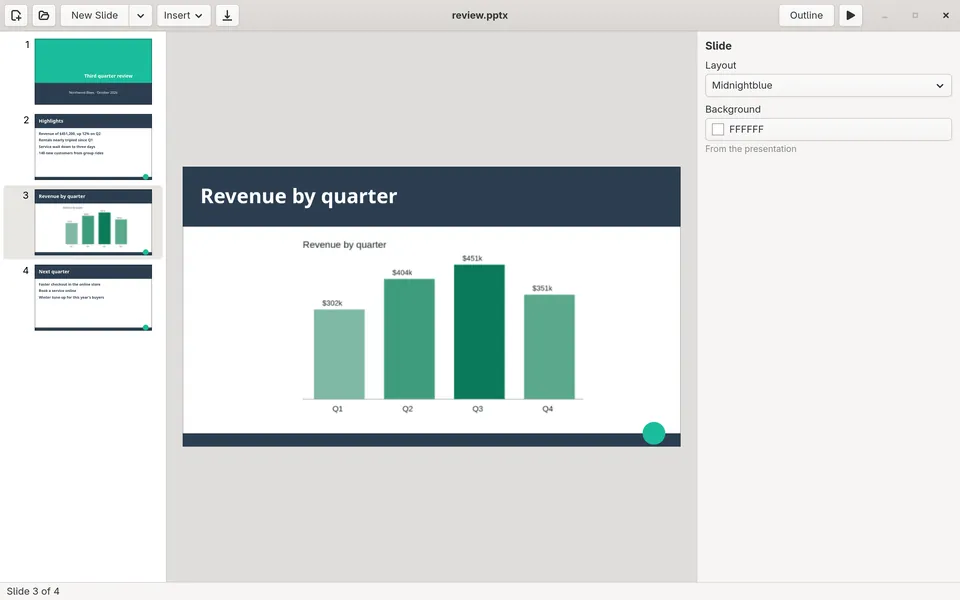Screen dimensions: 960x600
Task: Click the $351k data label
Action: tap(542, 288)
